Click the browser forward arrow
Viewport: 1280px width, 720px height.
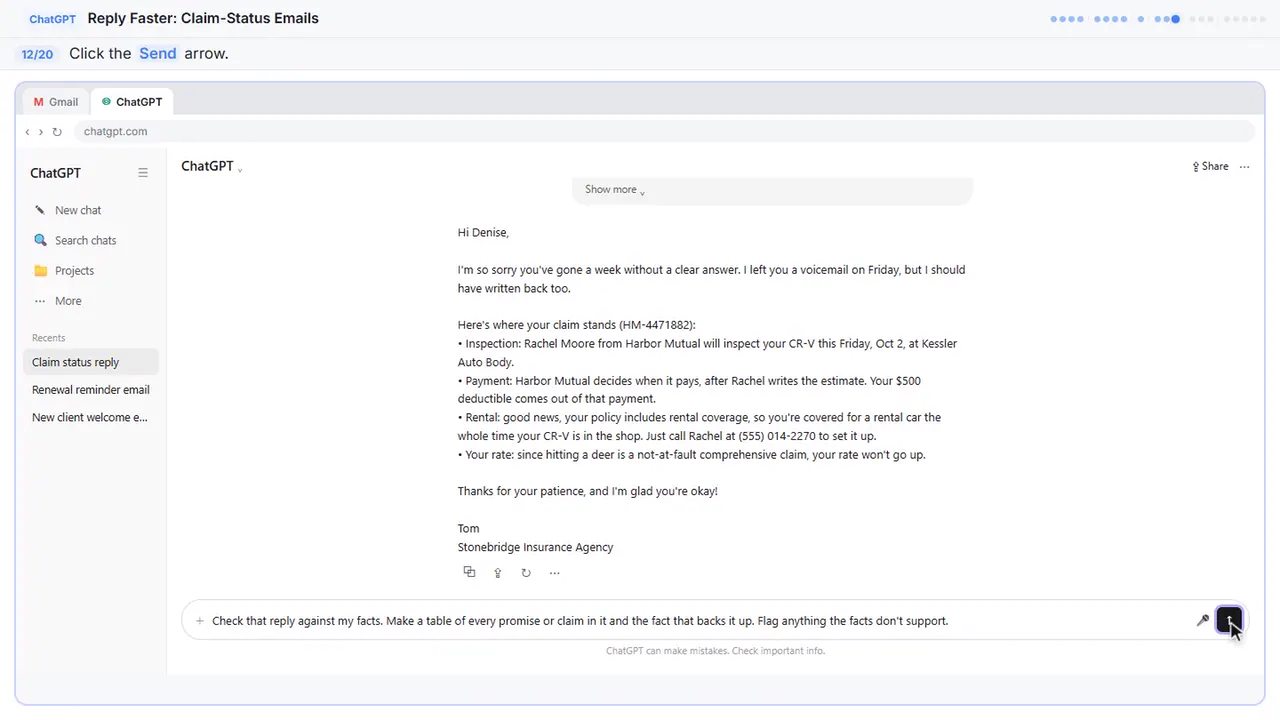tap(41, 132)
